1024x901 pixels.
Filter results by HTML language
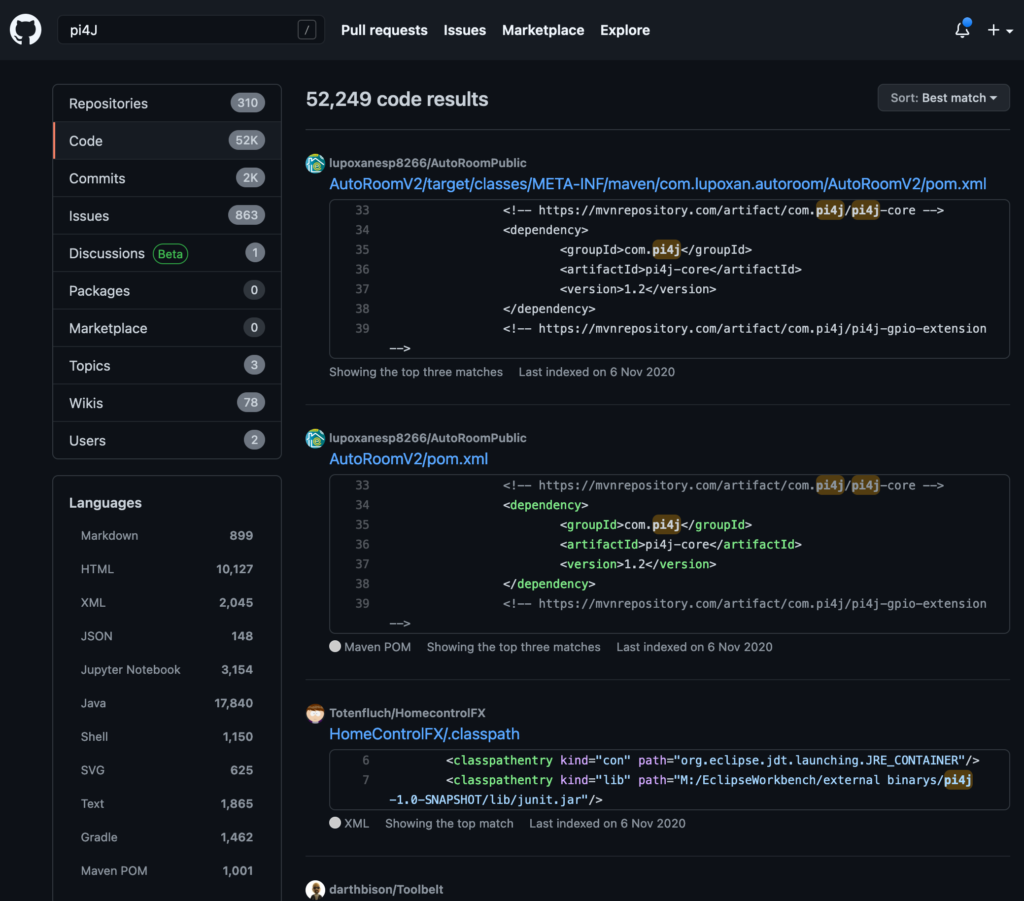click(x=167, y=569)
